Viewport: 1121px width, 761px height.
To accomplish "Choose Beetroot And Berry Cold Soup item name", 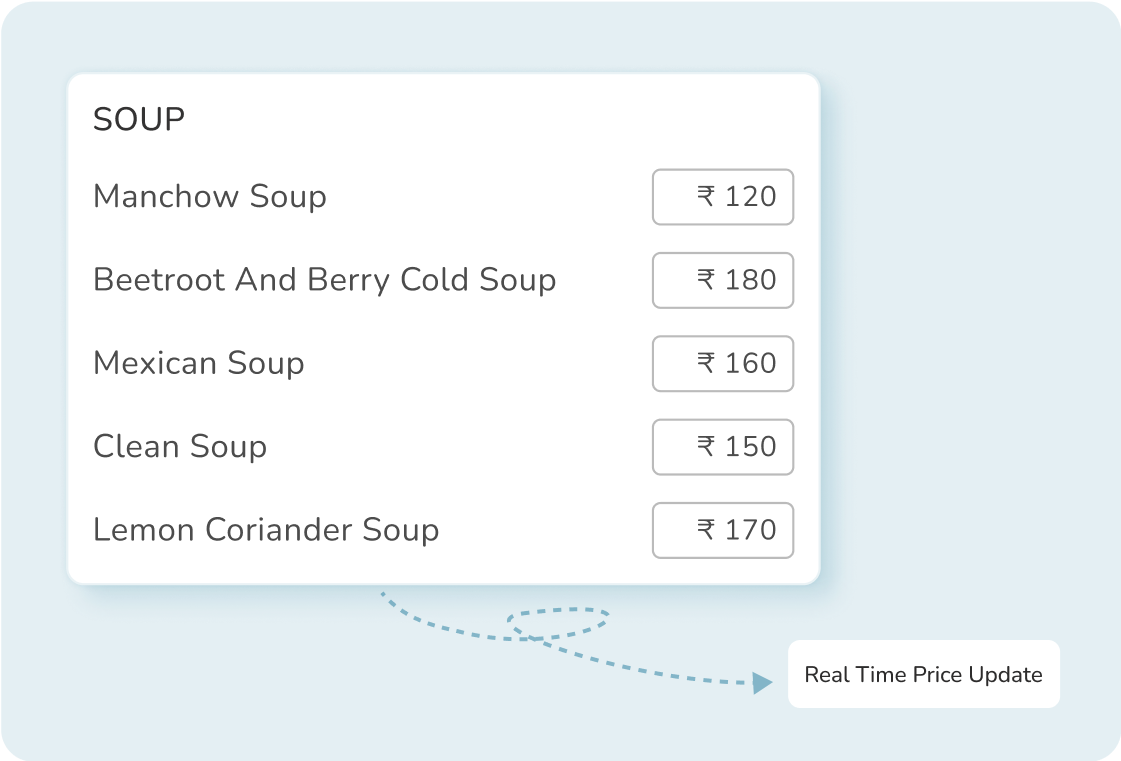I will click(324, 280).
